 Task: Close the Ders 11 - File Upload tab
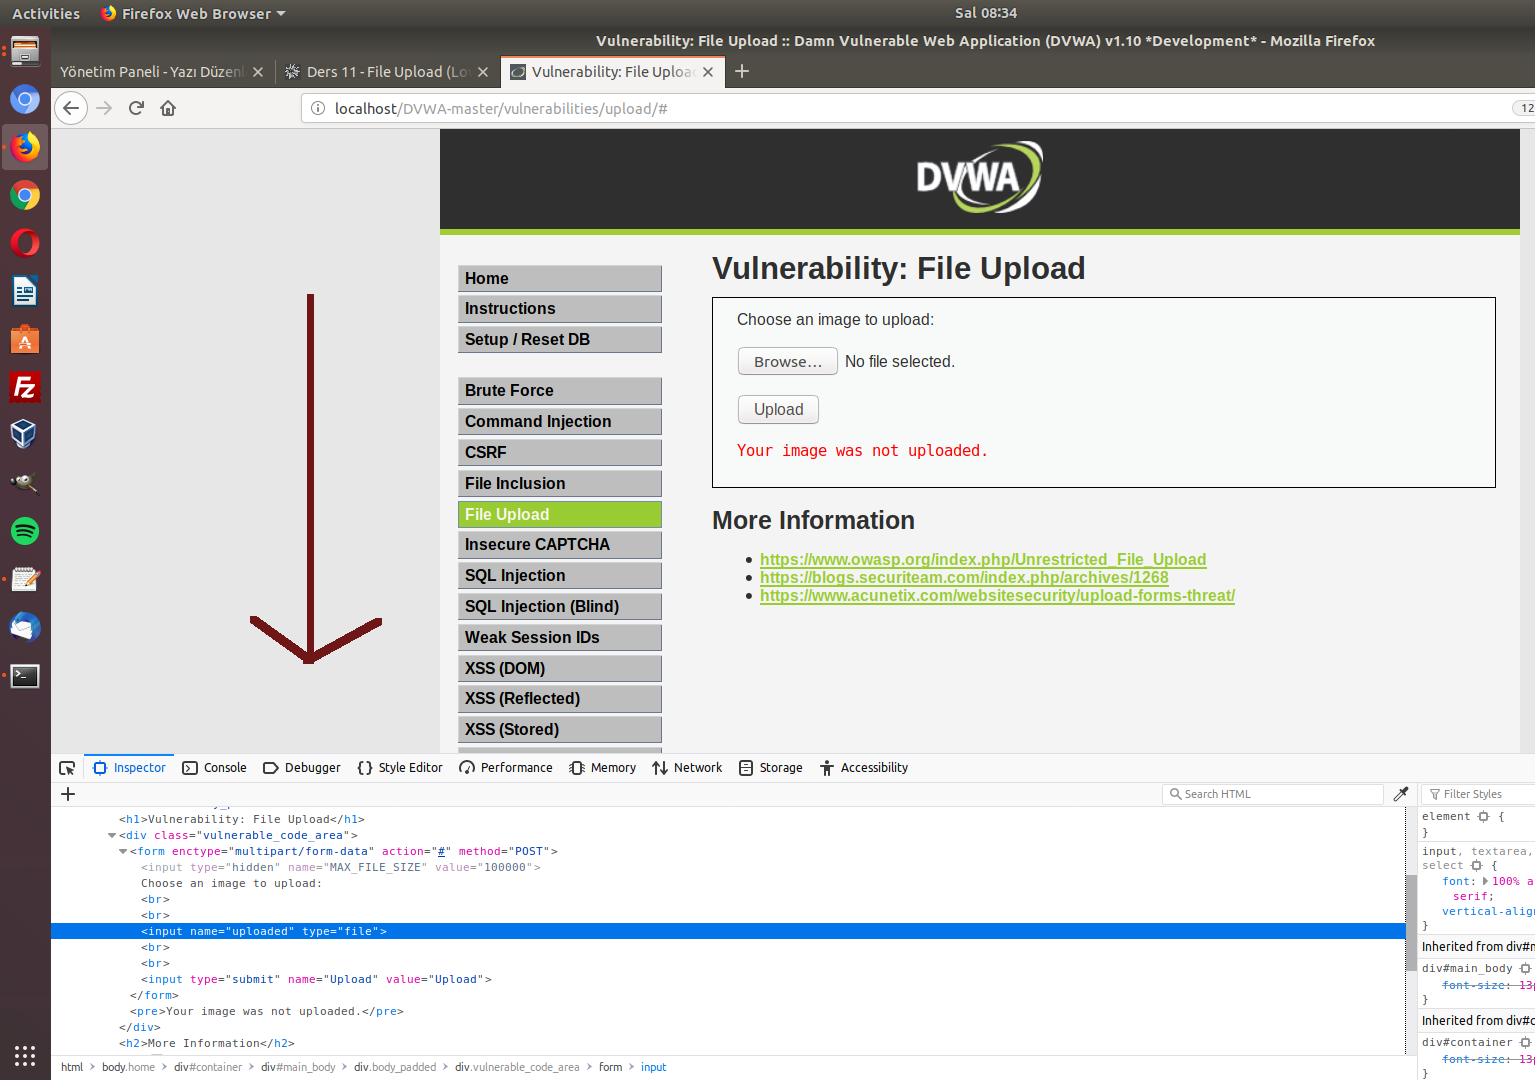483,72
